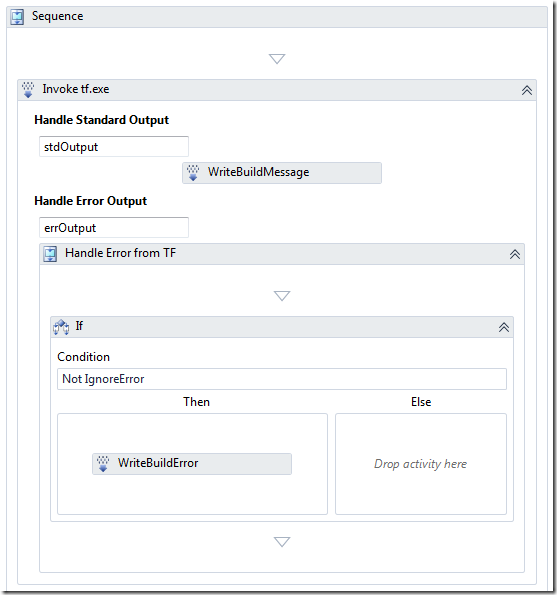This screenshot has width=557, height=595.
Task: Select the WriteBuildMessage activity
Action: (282, 173)
